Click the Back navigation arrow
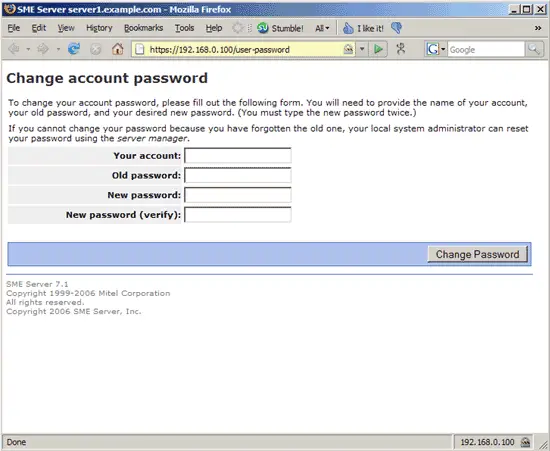550x451 pixels. [x=14, y=49]
